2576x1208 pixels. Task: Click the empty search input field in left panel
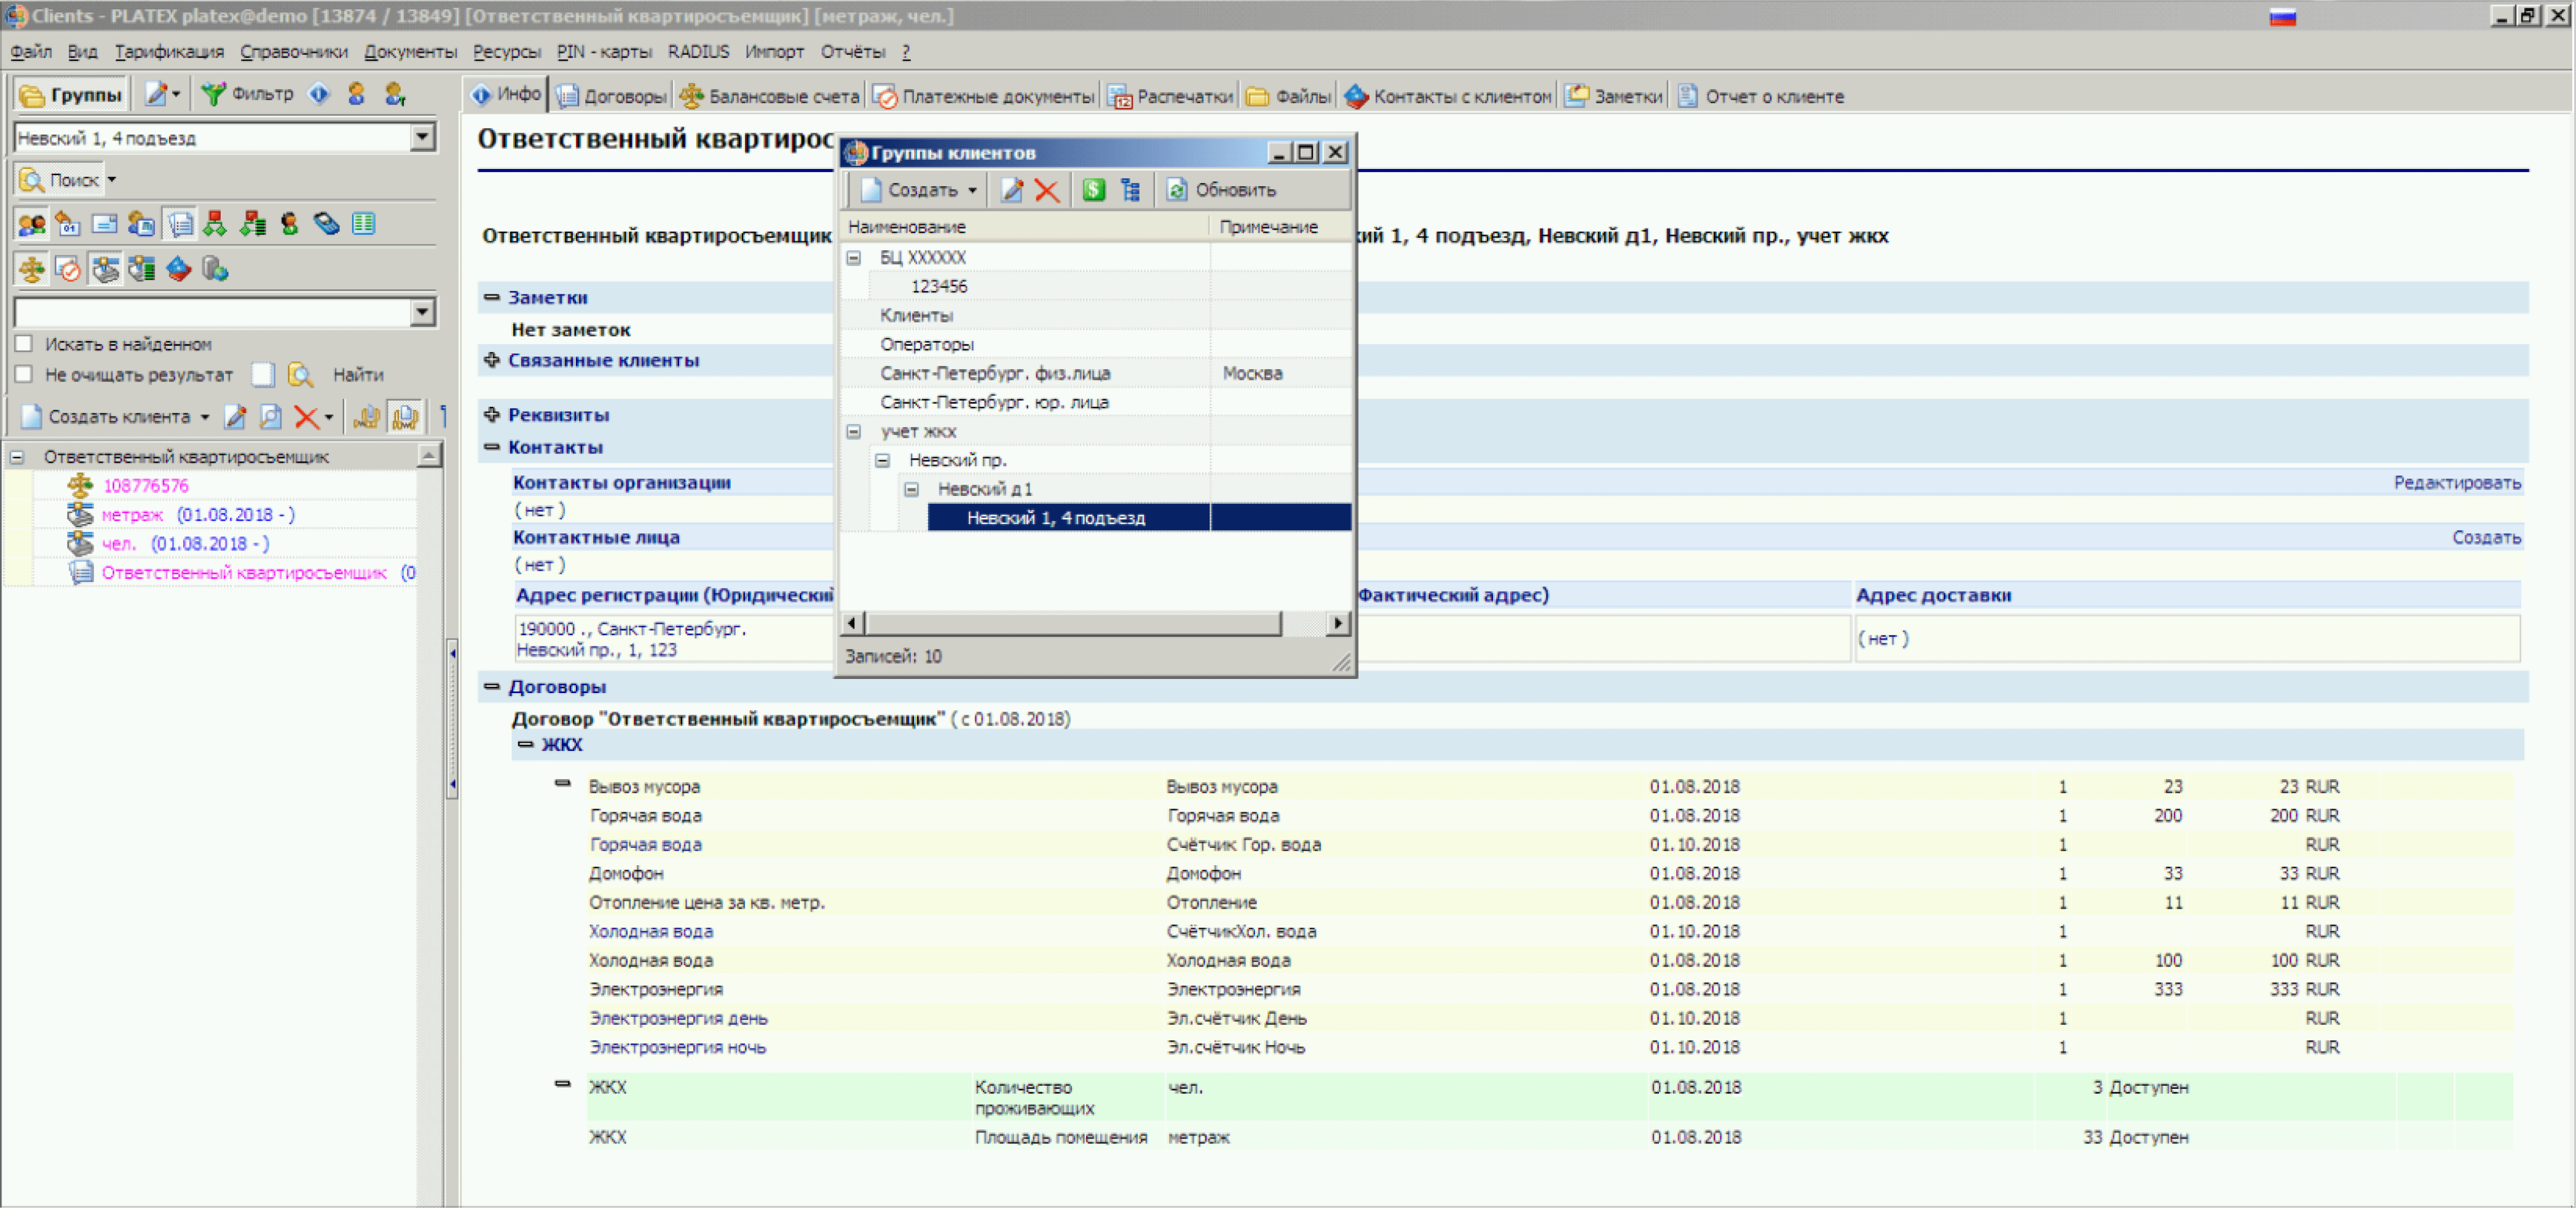click(213, 313)
